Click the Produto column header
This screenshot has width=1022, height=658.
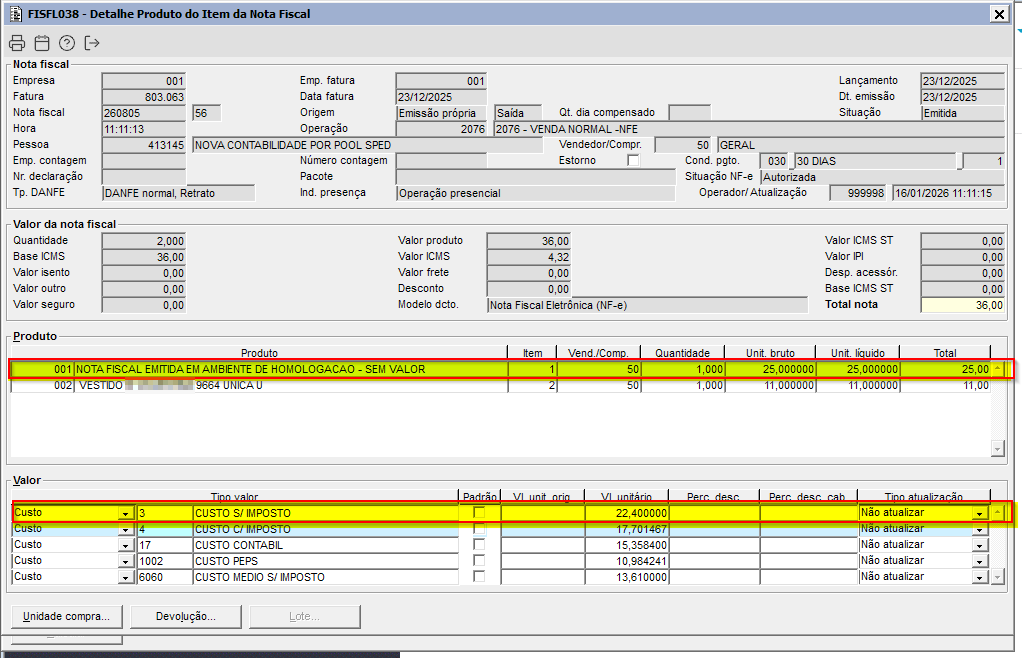[x=259, y=353]
